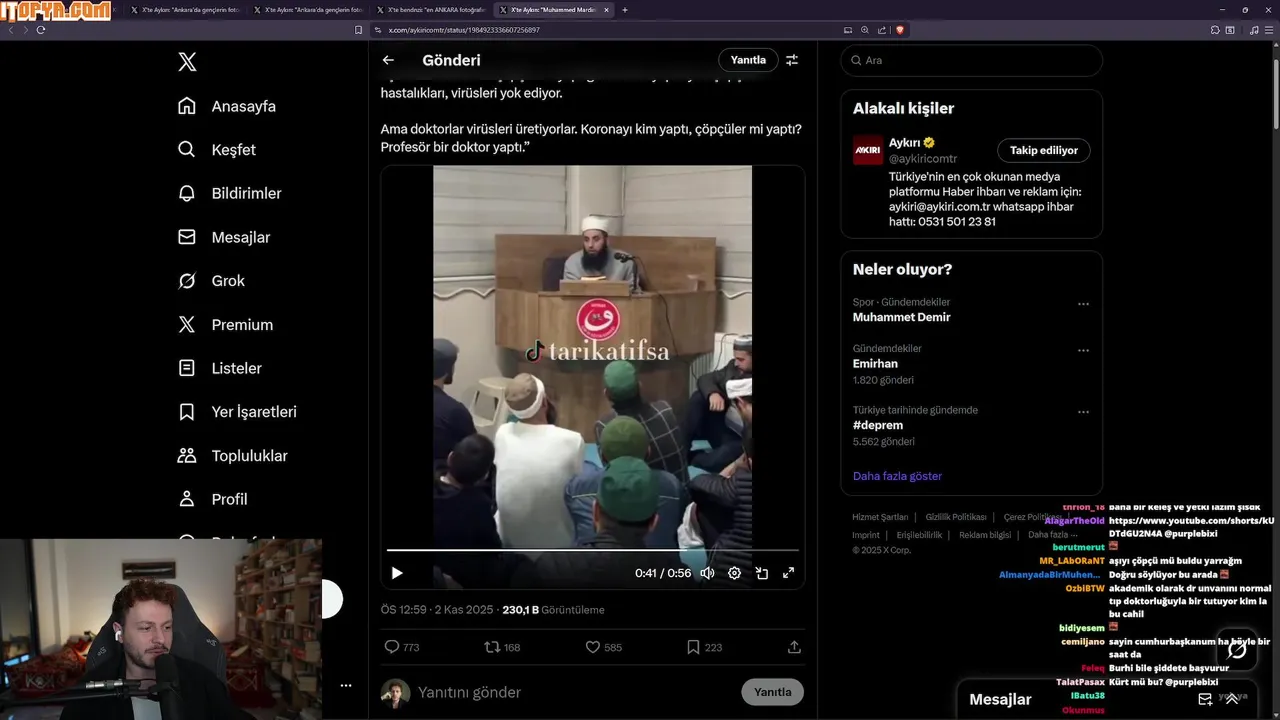The width and height of the screenshot is (1280, 720).
Task: Open more options for Muhammet Demir trend
Action: (1083, 304)
